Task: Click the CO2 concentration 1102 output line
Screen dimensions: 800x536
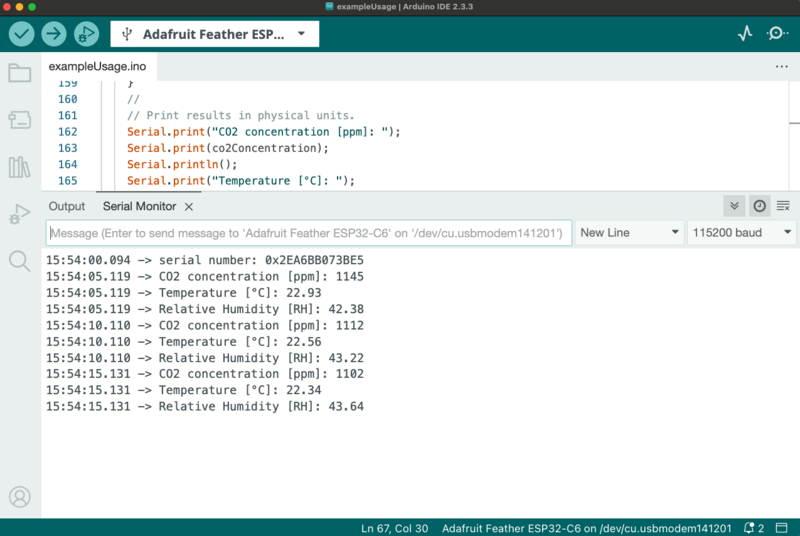Action: point(205,374)
